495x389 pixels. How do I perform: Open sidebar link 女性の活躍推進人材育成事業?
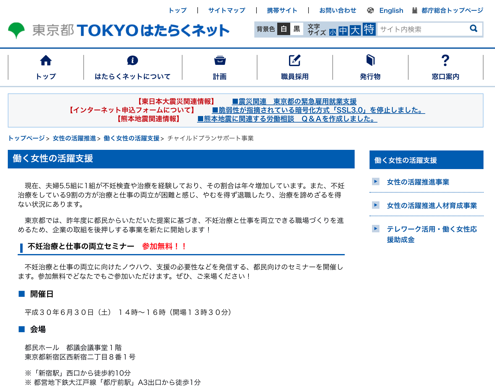tap(432, 205)
